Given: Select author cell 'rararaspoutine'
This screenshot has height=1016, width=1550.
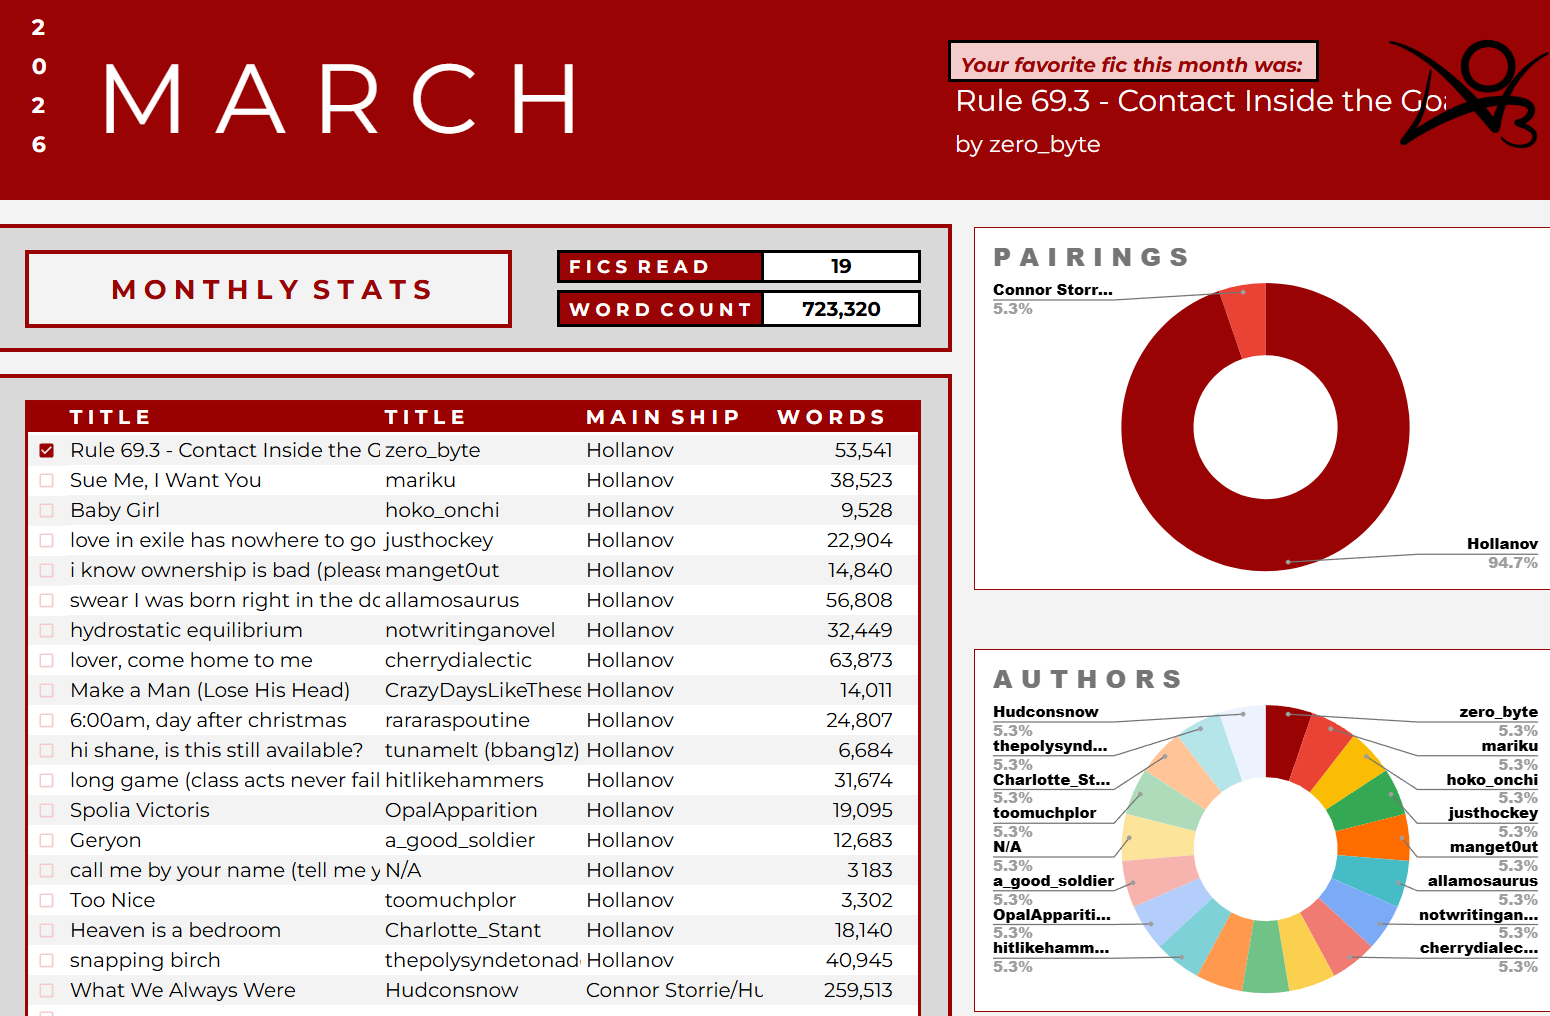Looking at the screenshot, I should click(457, 720).
